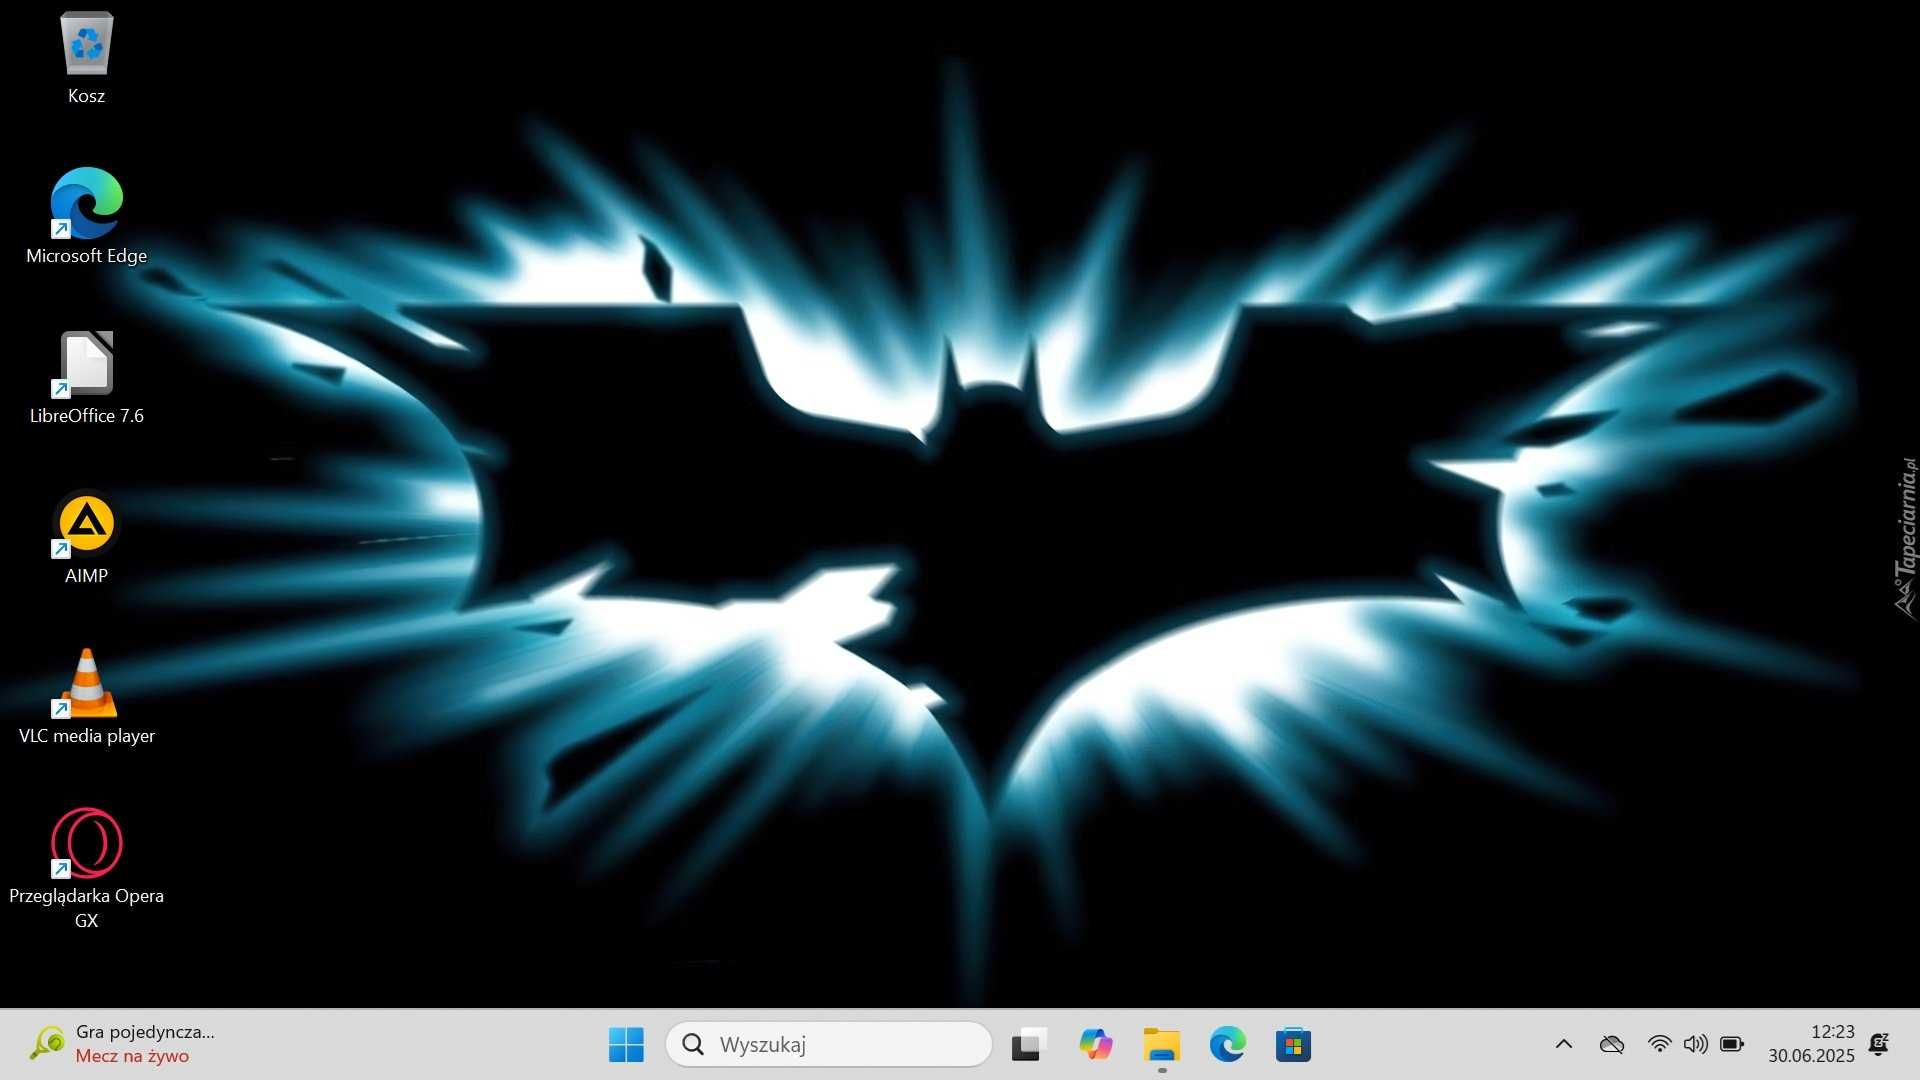
Task: Click the battery status tray icon
Action: (1732, 1045)
